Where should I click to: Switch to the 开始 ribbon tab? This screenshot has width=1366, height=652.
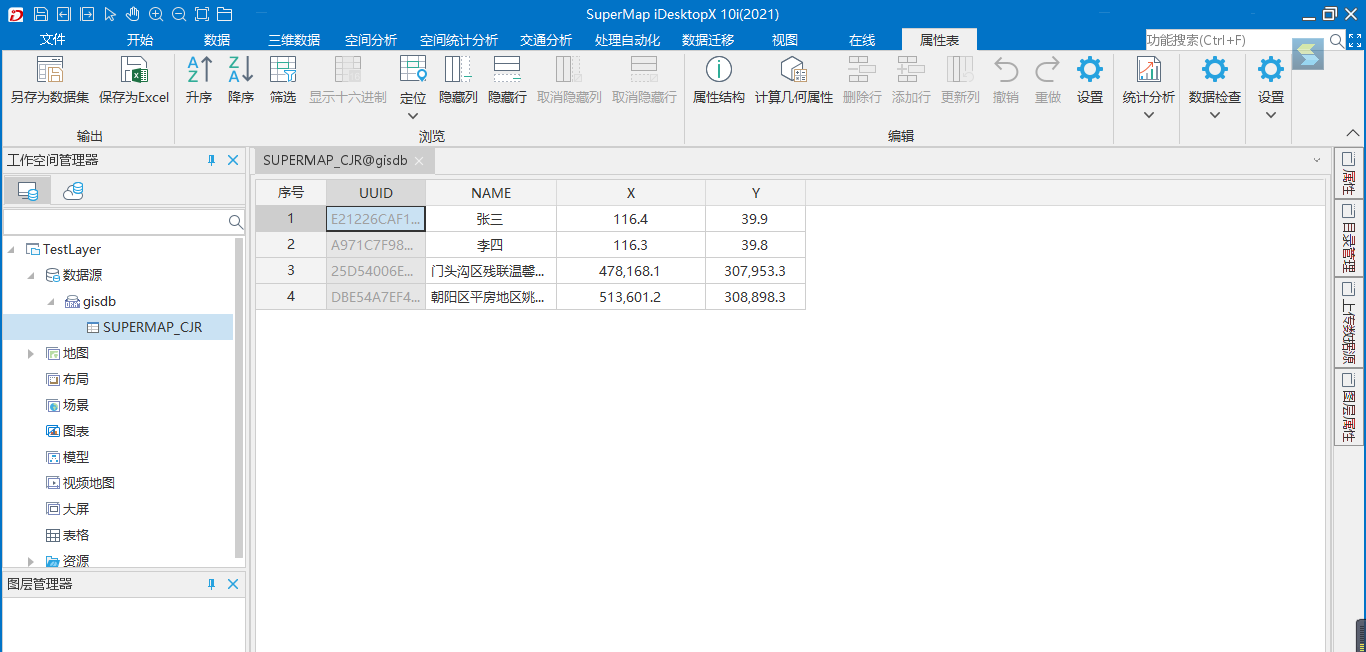tap(140, 40)
